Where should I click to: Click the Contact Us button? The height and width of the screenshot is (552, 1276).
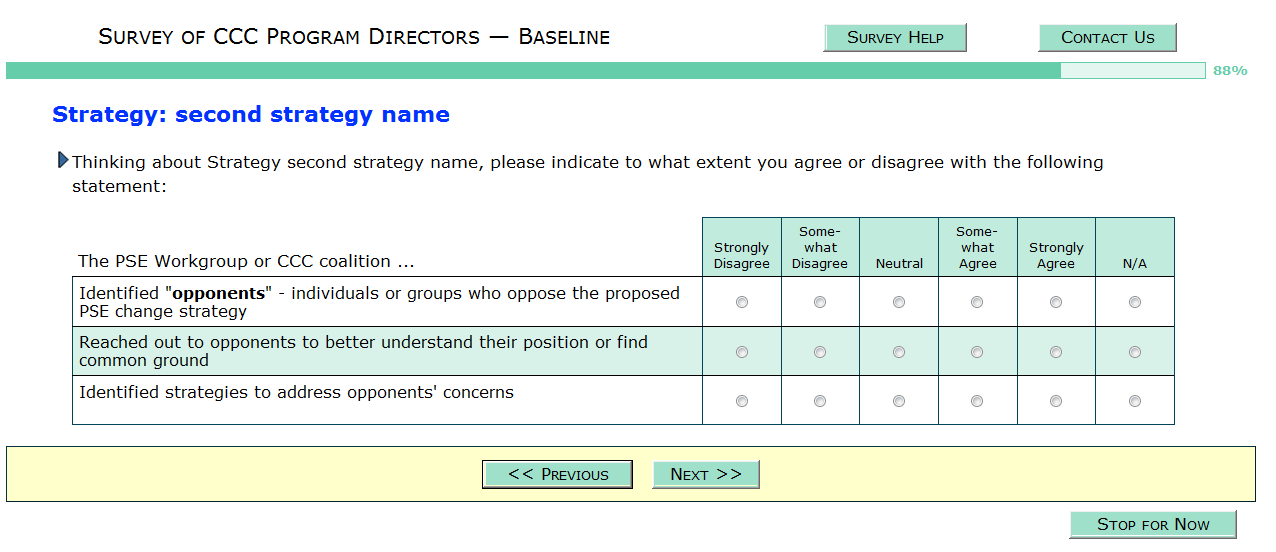pos(1107,38)
